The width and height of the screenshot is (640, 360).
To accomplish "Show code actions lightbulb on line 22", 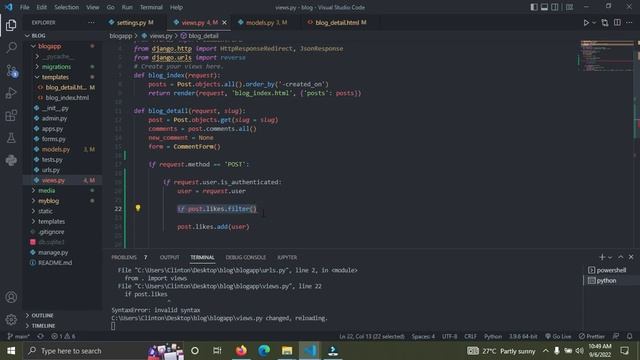I will click(138, 208).
